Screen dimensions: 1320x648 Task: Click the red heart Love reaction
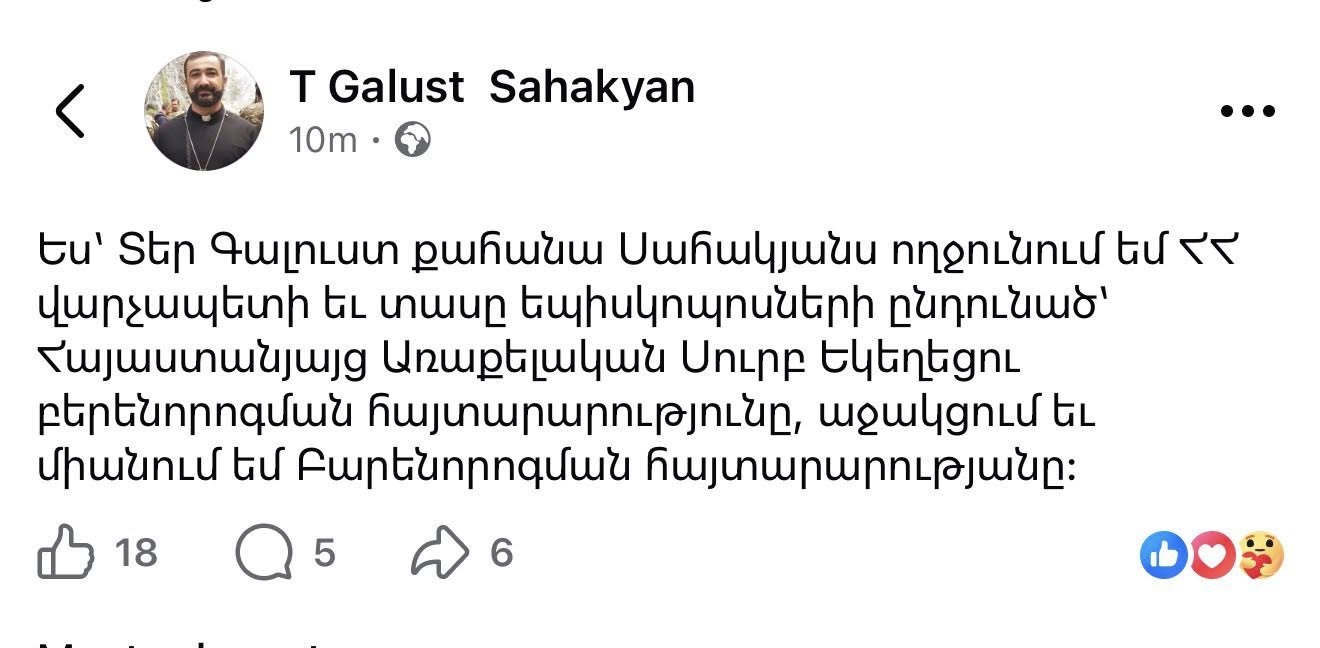[1213, 555]
